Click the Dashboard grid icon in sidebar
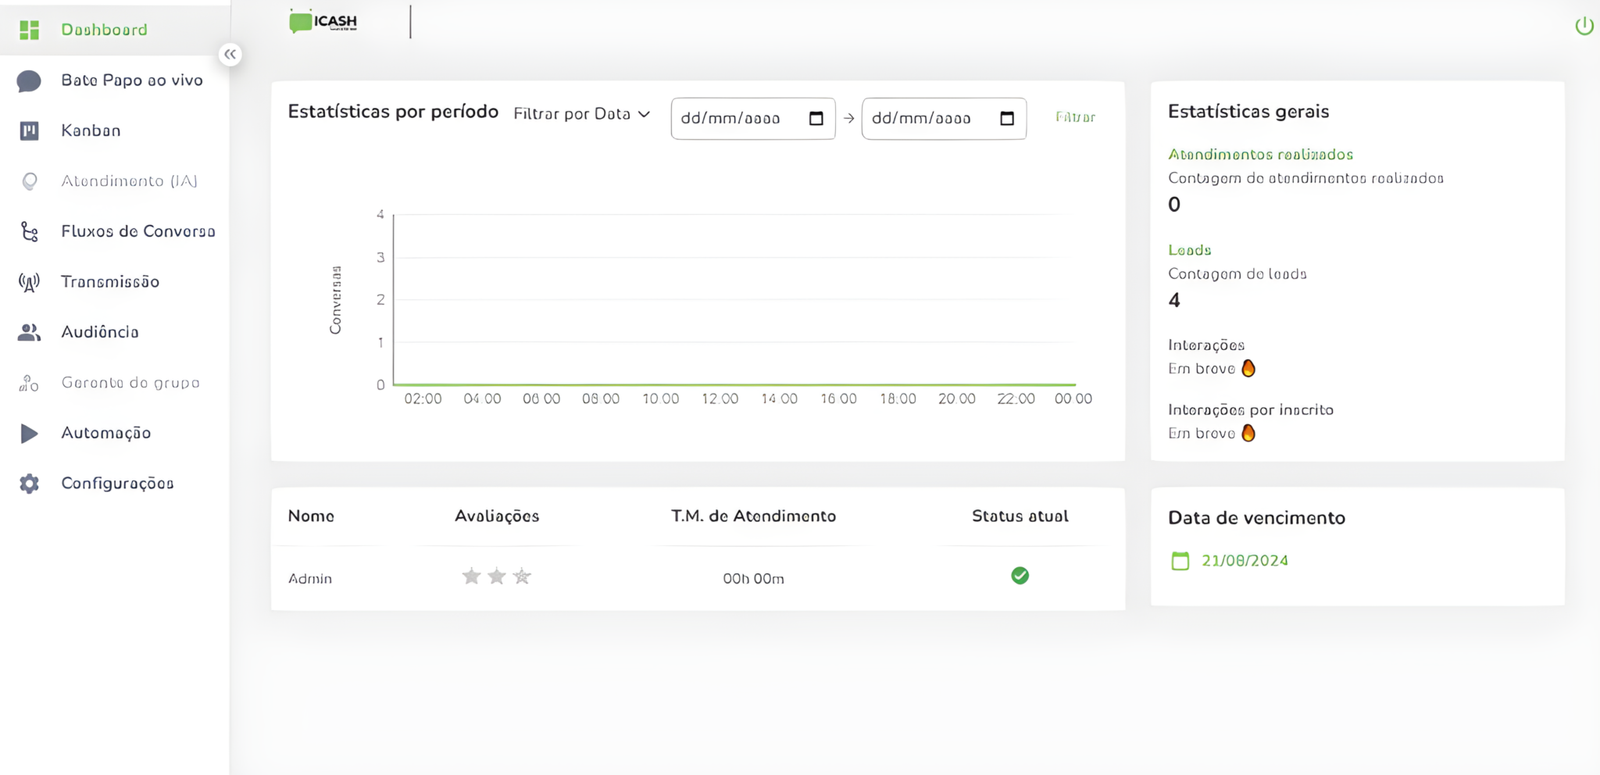The image size is (1600, 775). pos(29,30)
